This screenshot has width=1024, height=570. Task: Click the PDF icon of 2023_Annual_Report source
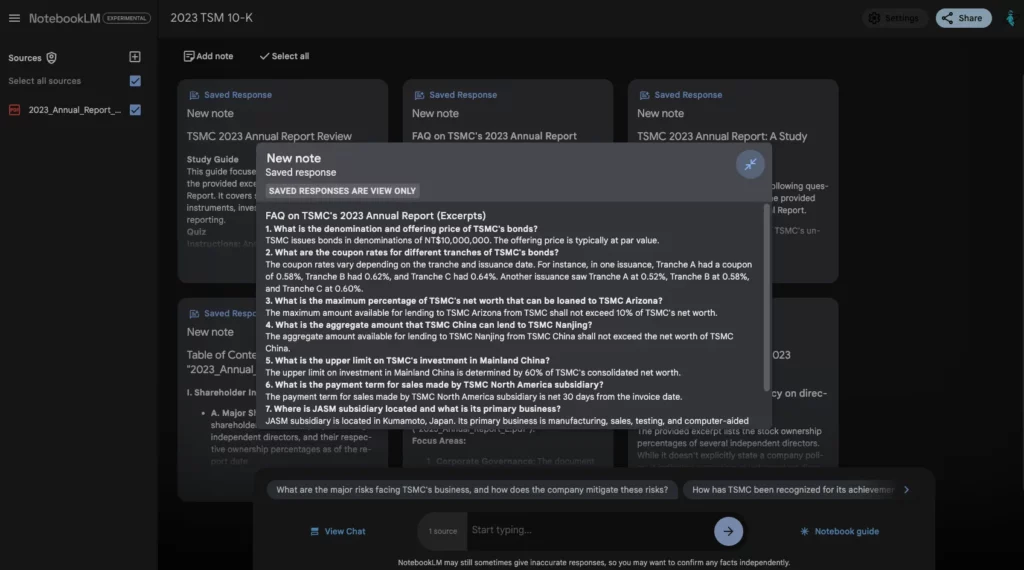(x=14, y=110)
